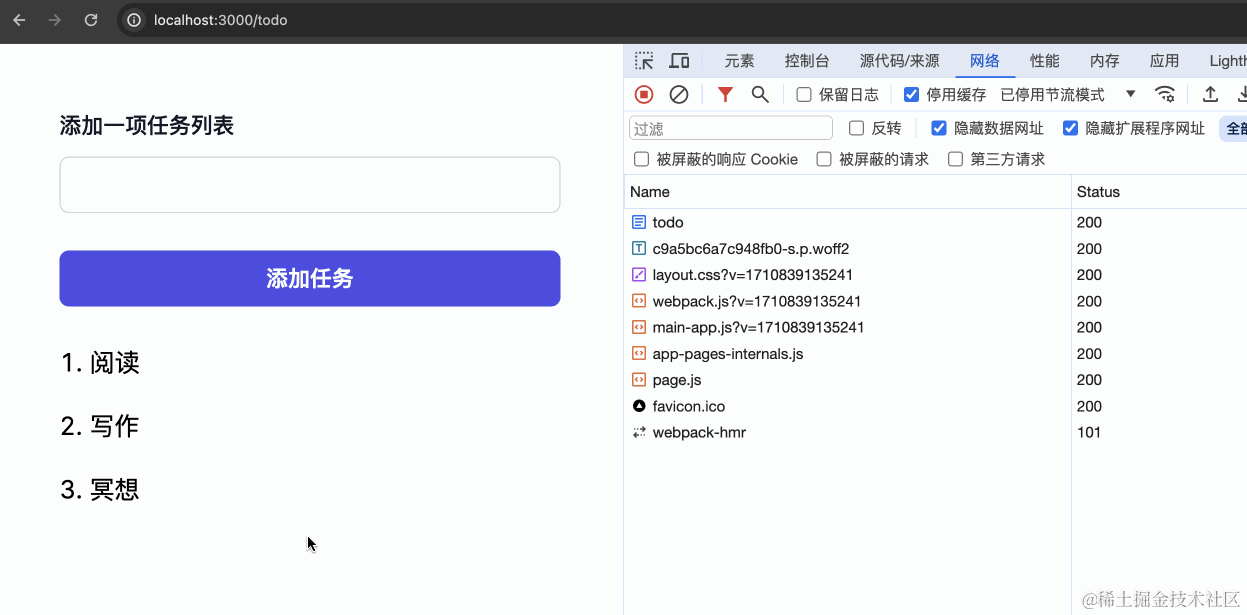The height and width of the screenshot is (615, 1247).
Task: Click the import HAR upload icon
Action: (x=1210, y=94)
